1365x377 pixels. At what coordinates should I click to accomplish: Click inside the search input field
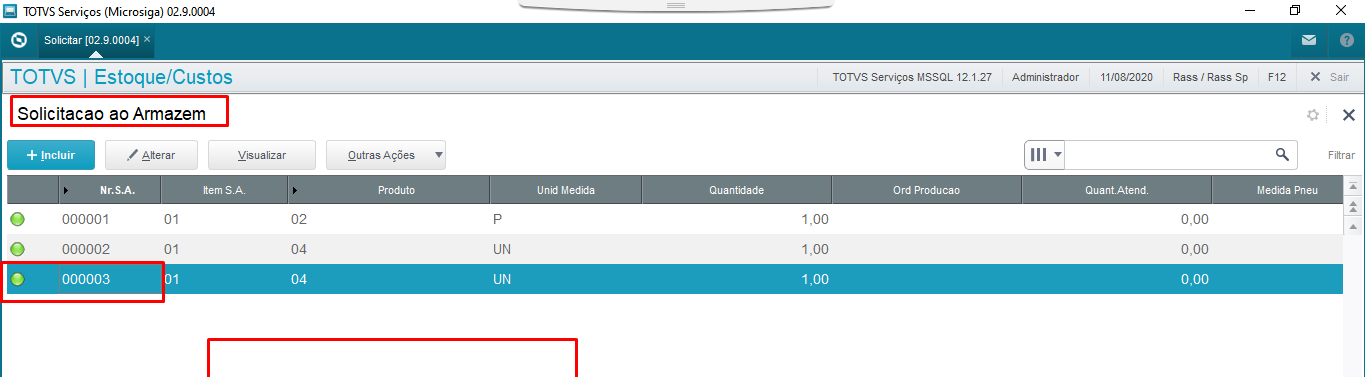(1168, 155)
